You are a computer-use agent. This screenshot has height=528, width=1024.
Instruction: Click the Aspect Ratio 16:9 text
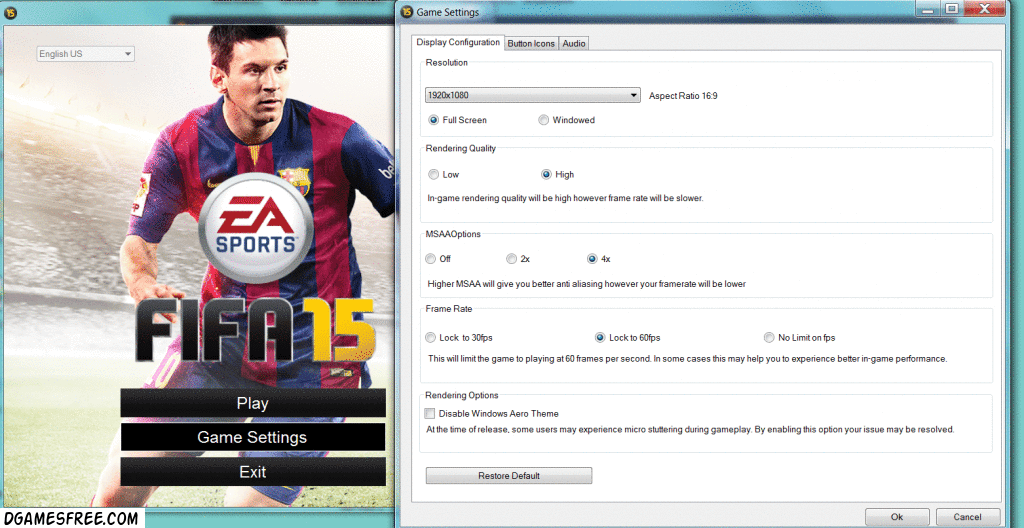click(683, 95)
